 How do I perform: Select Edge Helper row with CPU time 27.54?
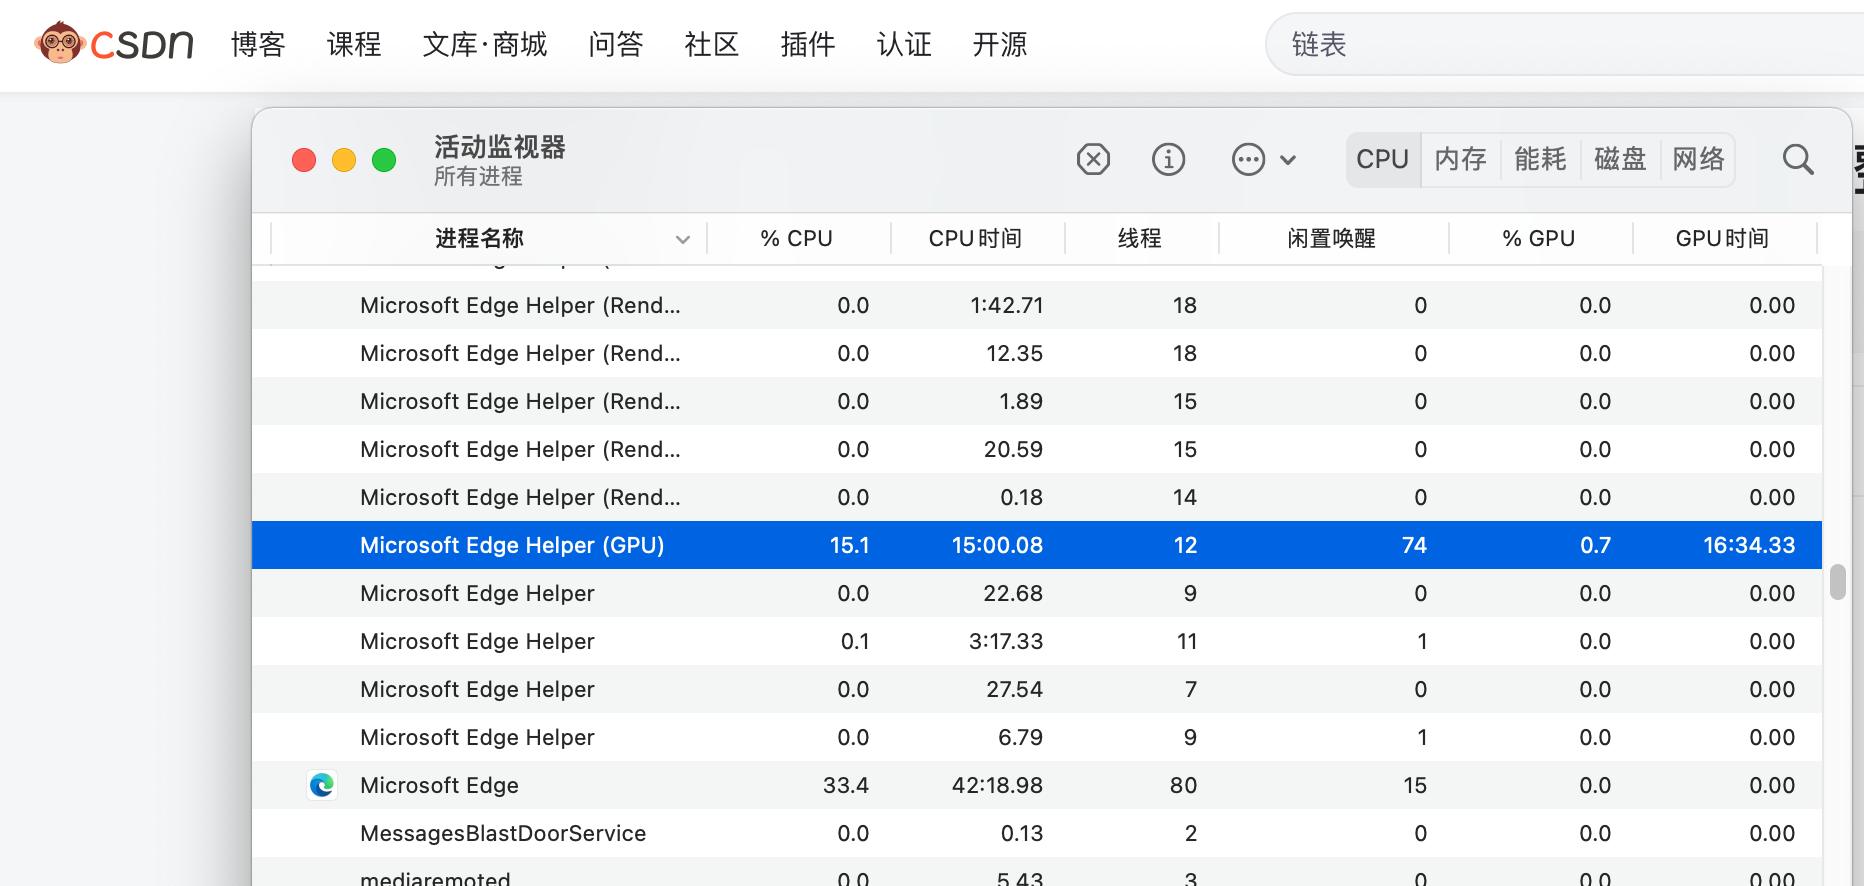coord(1037,689)
